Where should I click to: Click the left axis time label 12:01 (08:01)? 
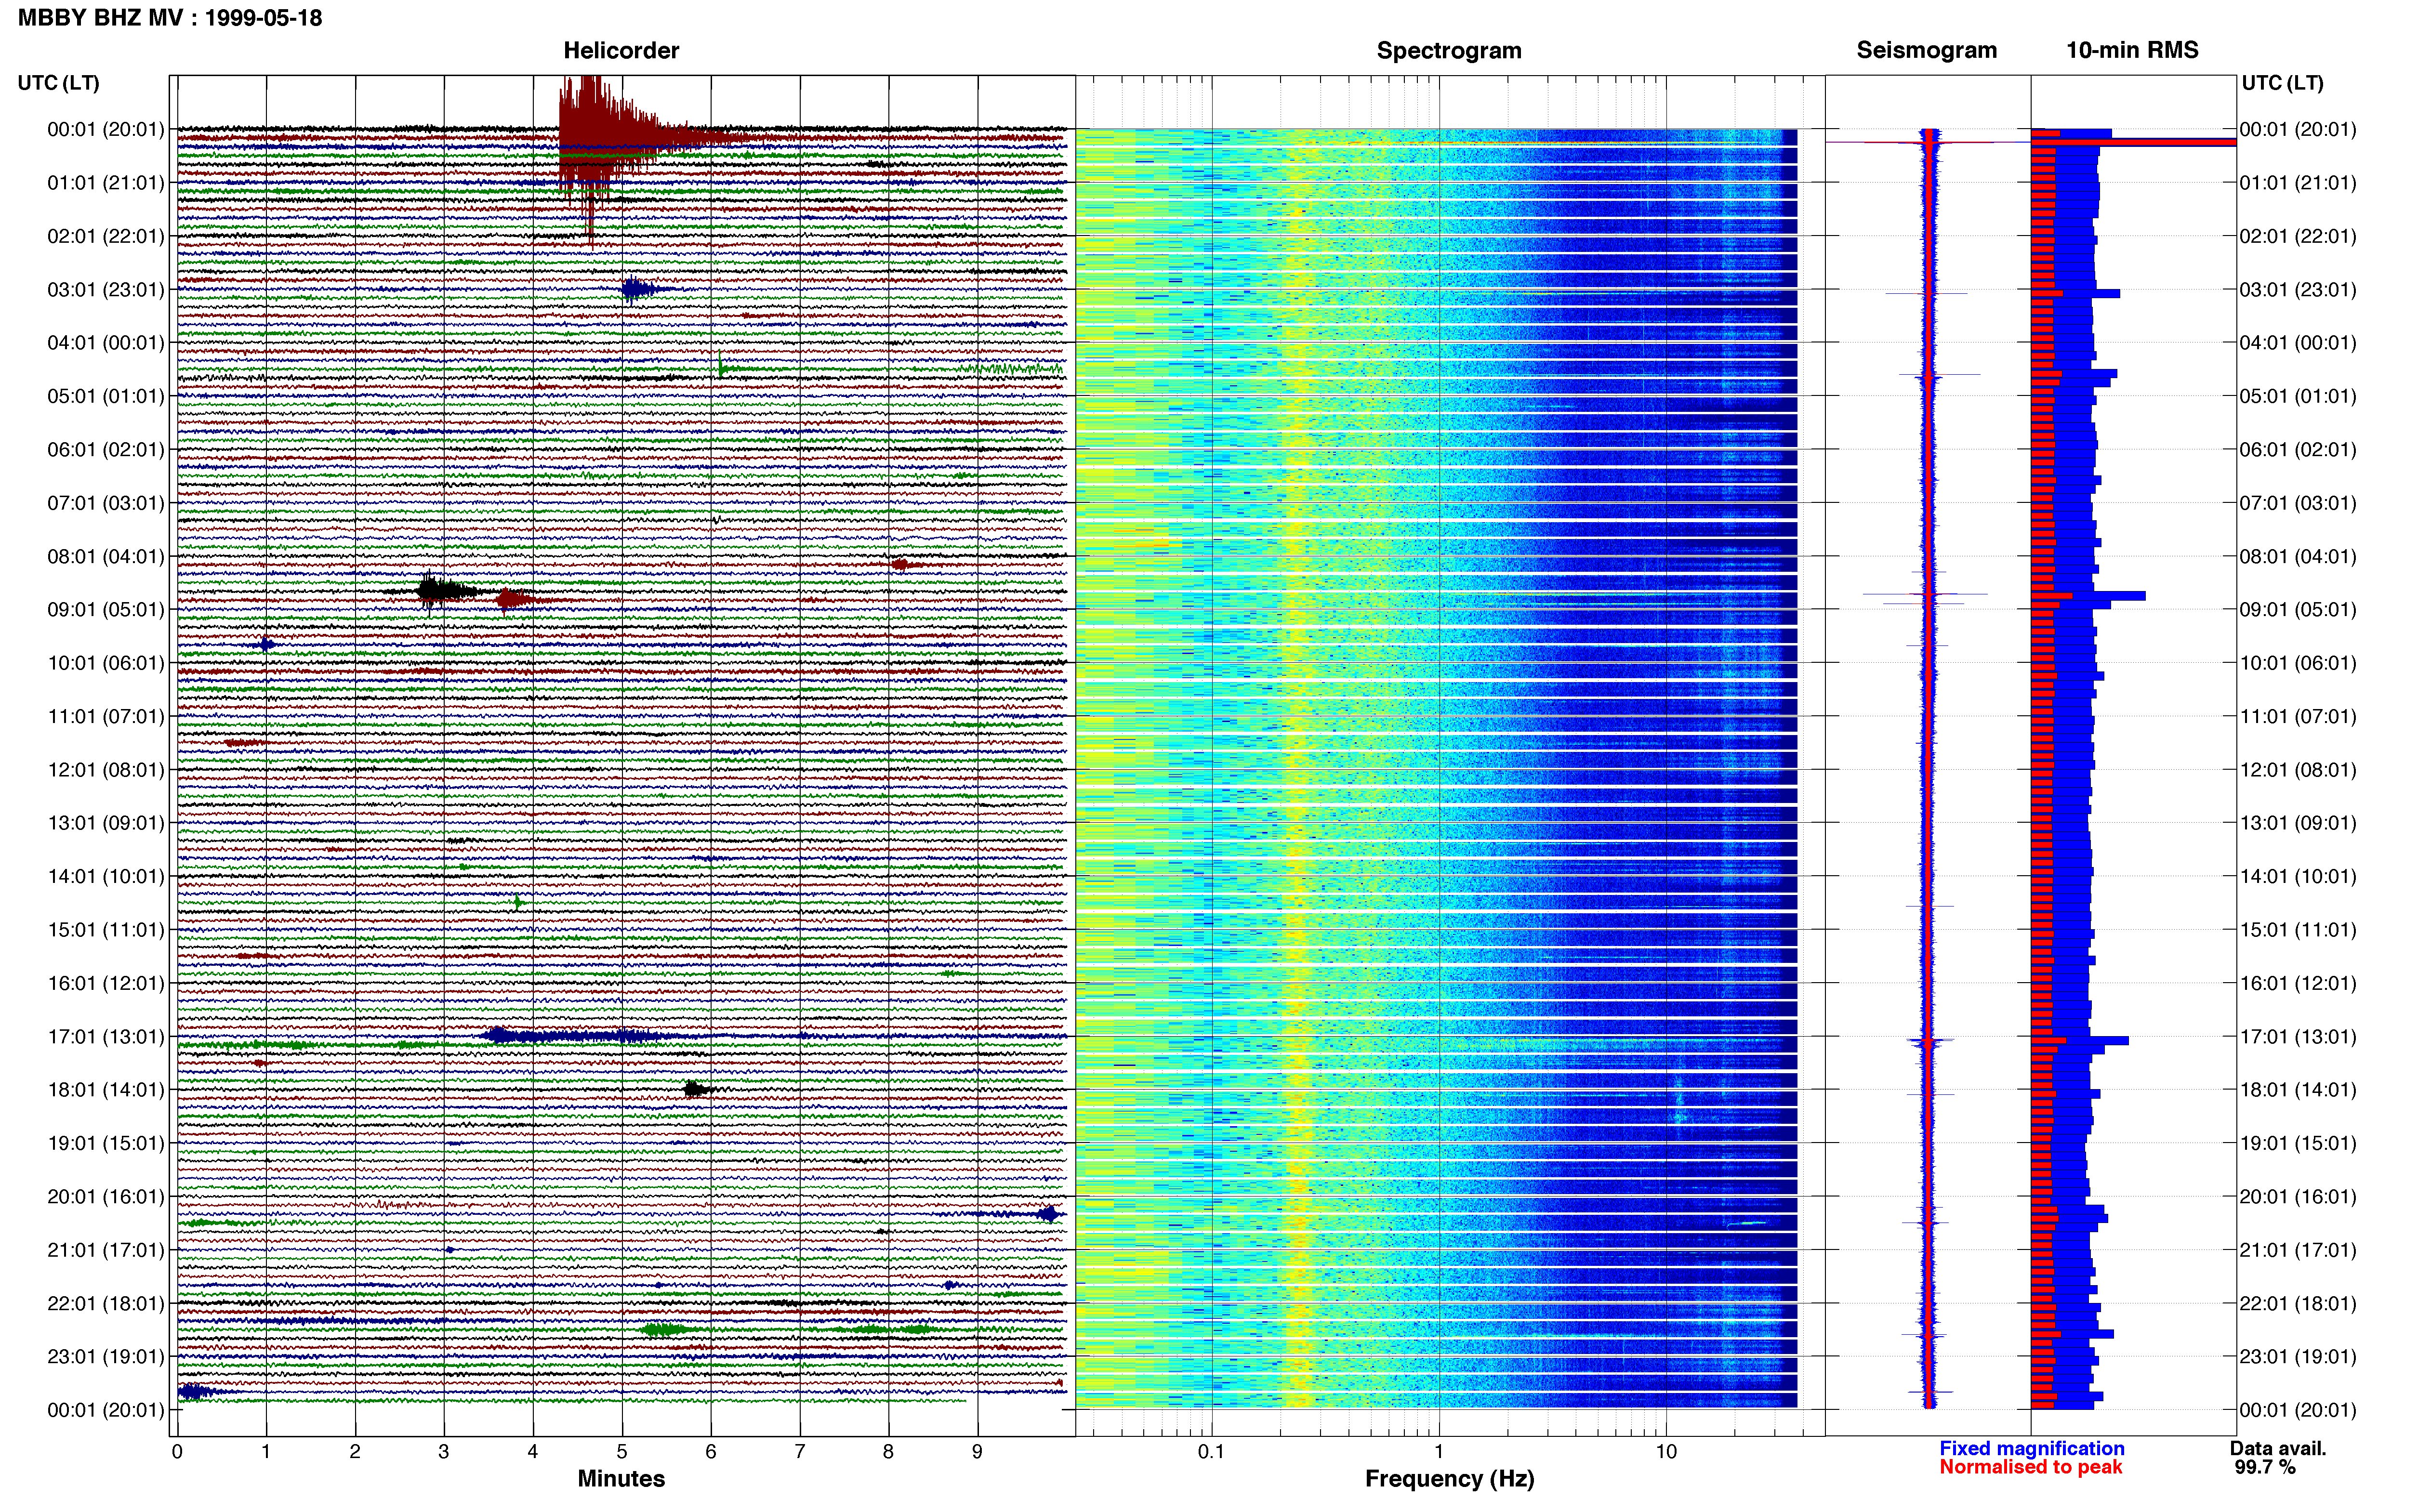(106, 770)
